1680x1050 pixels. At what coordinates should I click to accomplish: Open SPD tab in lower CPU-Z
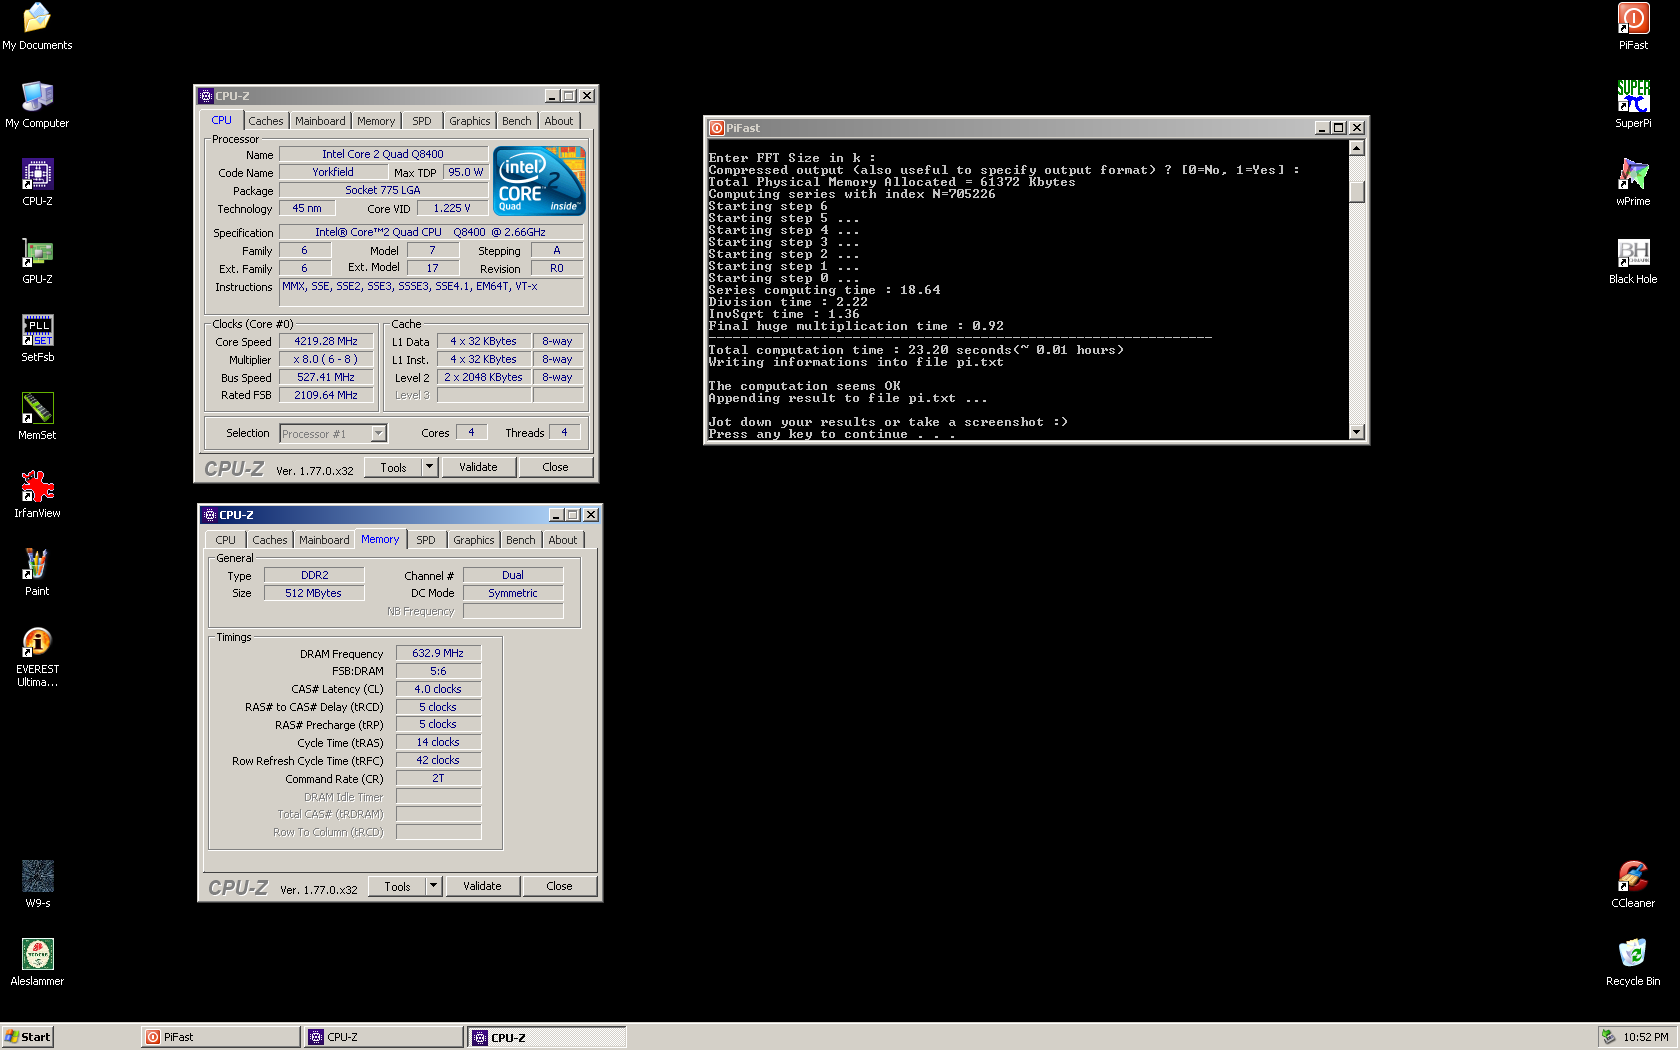(x=426, y=540)
